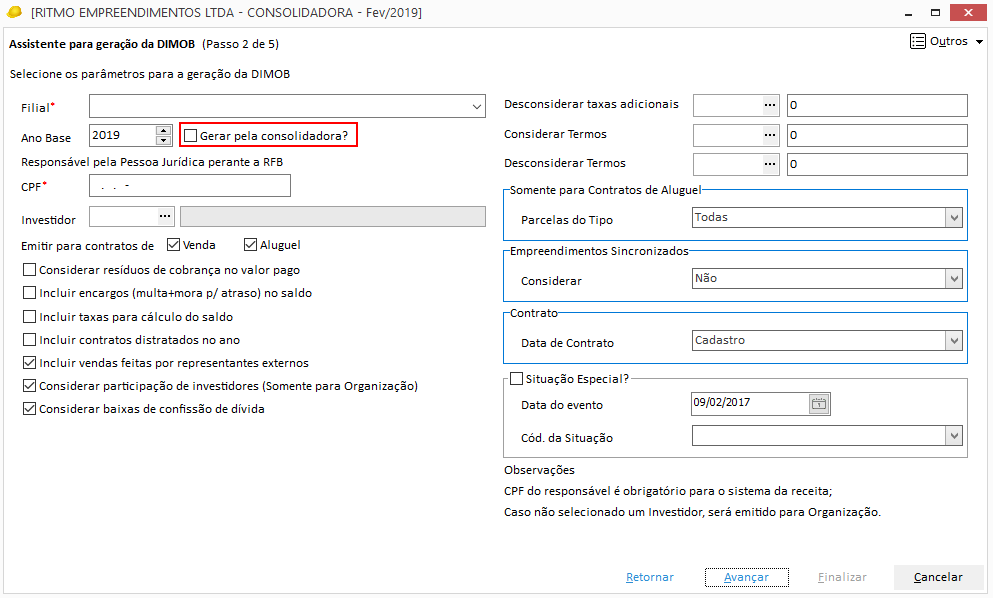
Task: Click the Retornar link
Action: click(x=650, y=577)
